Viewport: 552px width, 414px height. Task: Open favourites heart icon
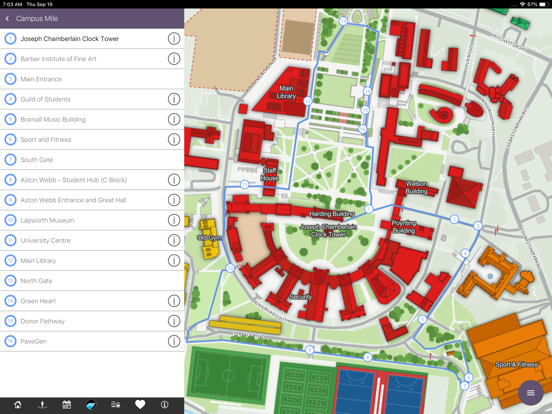[140, 405]
